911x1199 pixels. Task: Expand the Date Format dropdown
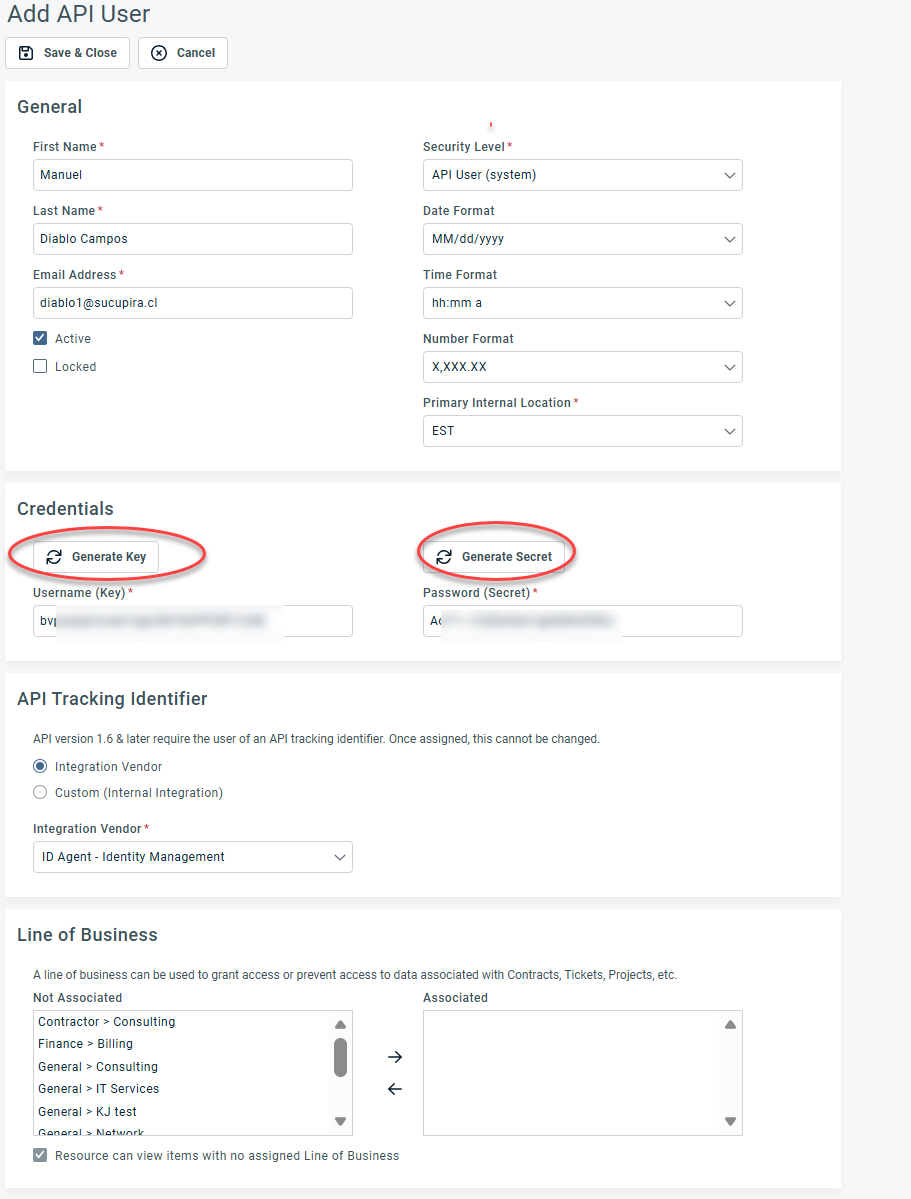pos(582,239)
